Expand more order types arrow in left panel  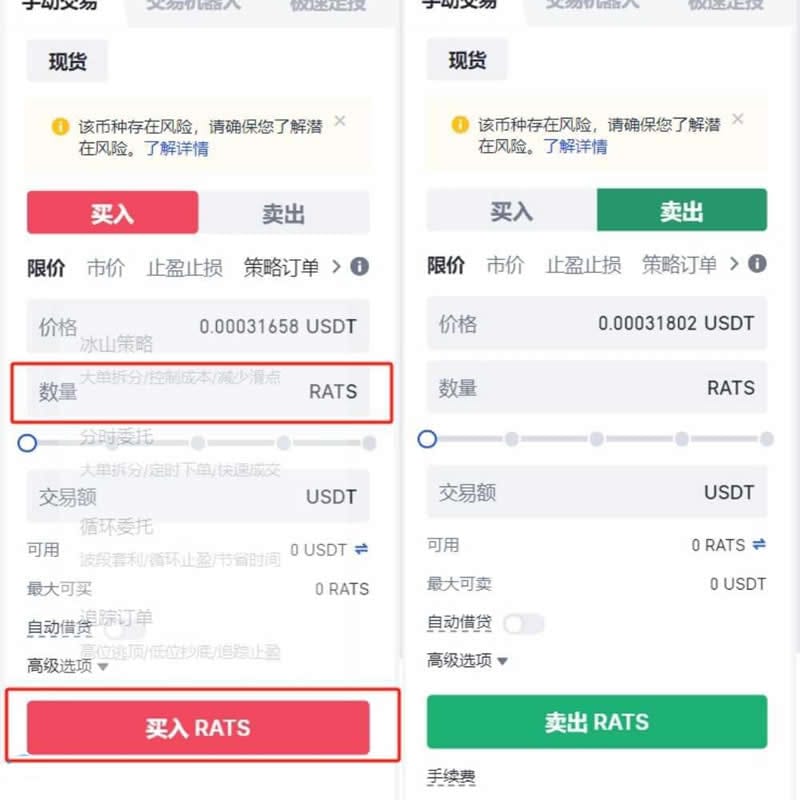click(x=336, y=266)
